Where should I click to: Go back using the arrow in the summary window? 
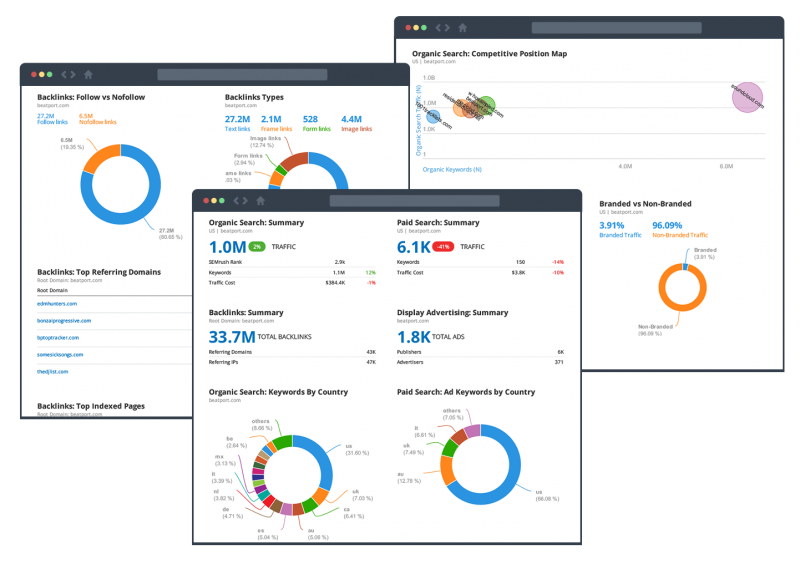click(x=236, y=201)
